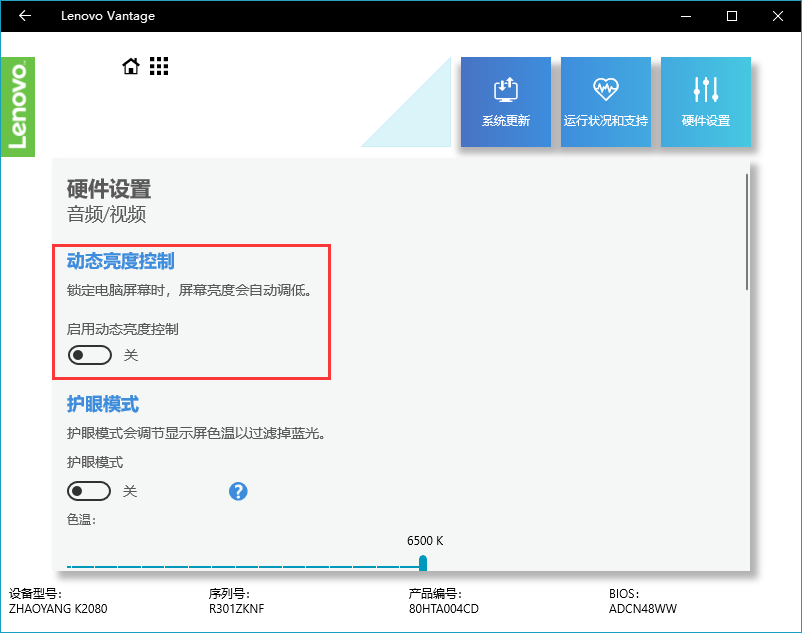Click the vertical scrollbar of the settings panel

click(747, 232)
